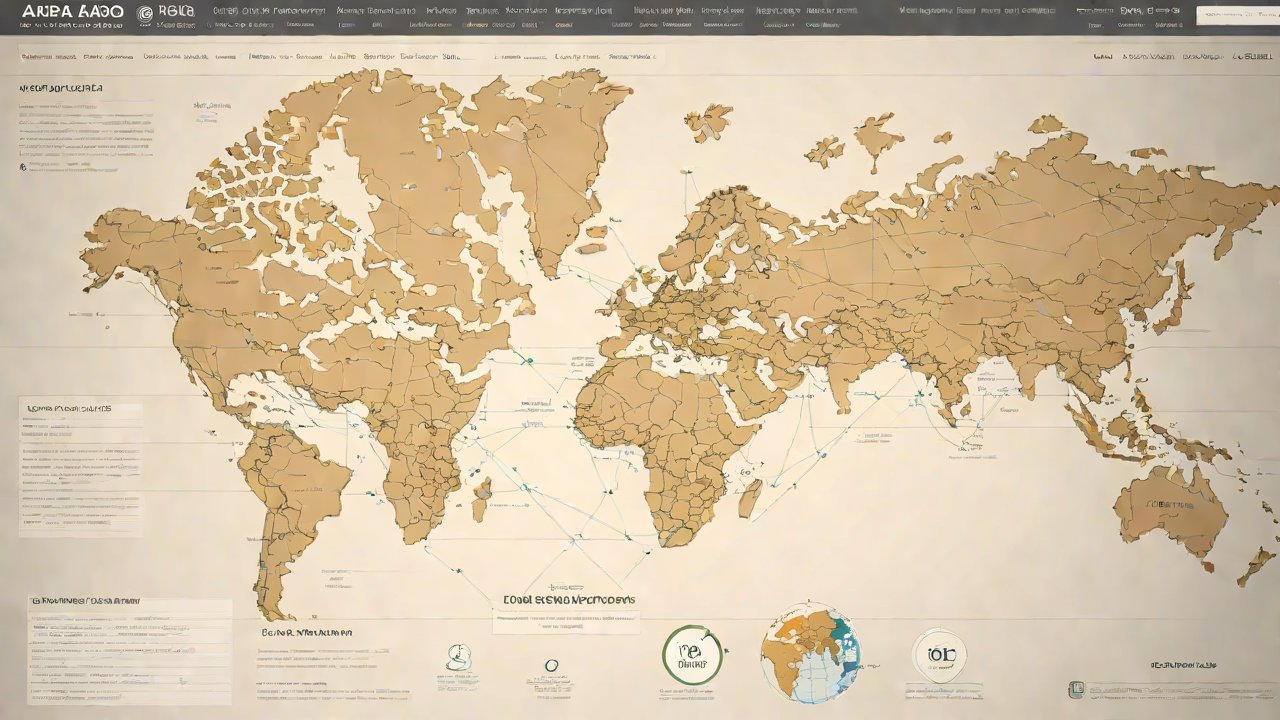Screen dimensions: 1280x720
Task: Click the Australia landmass on the map
Action: [x=1170, y=510]
